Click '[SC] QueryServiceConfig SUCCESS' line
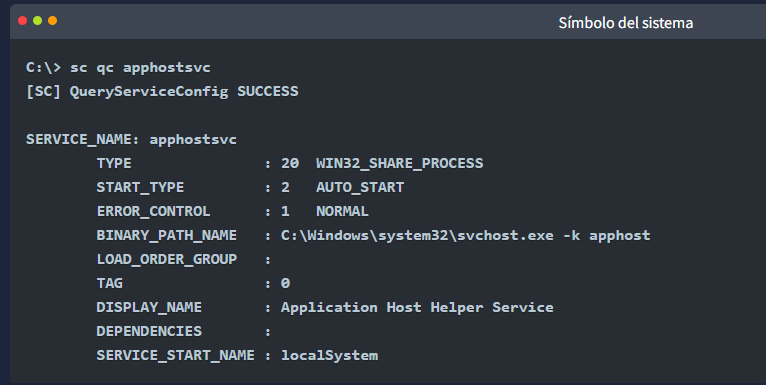 pos(162,92)
